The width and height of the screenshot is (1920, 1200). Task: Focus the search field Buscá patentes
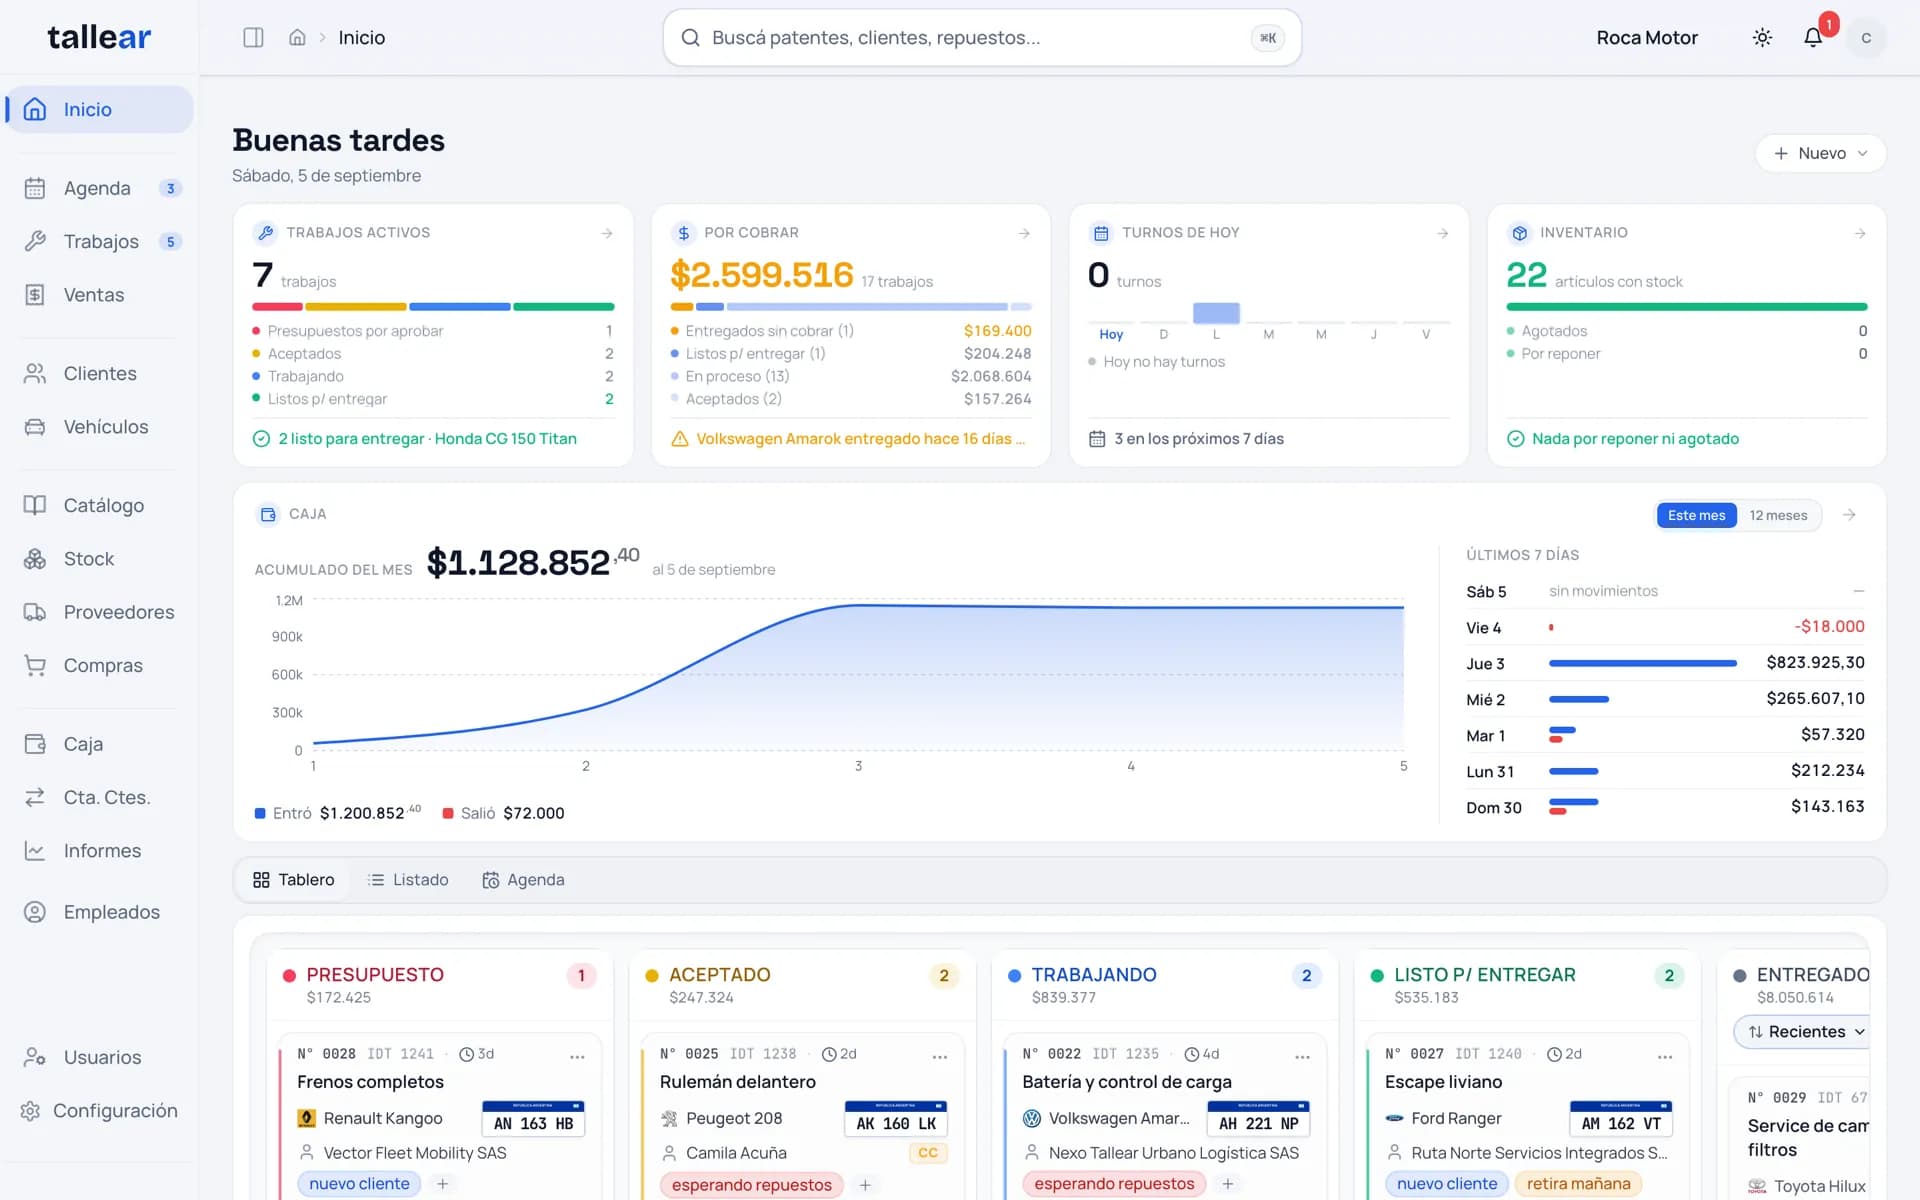tap(982, 38)
